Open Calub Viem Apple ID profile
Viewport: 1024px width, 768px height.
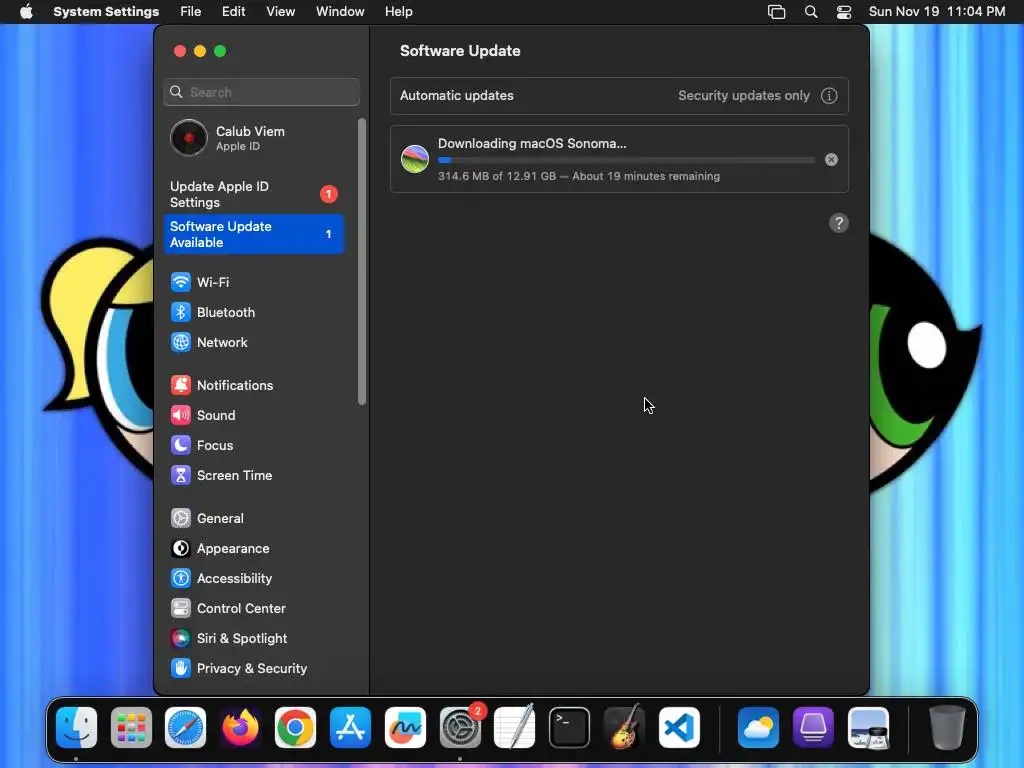click(253, 138)
